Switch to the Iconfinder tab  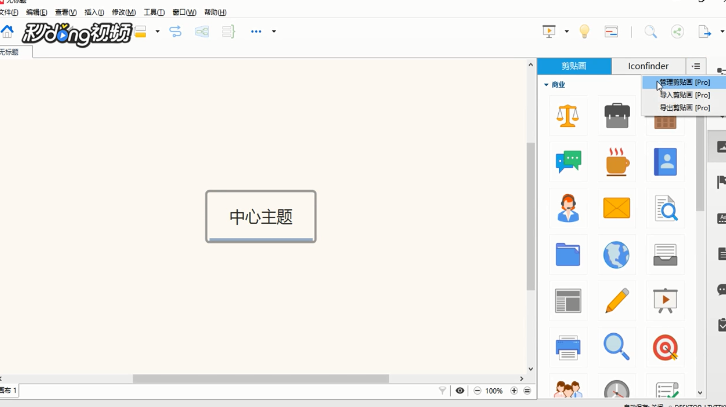tap(648, 66)
